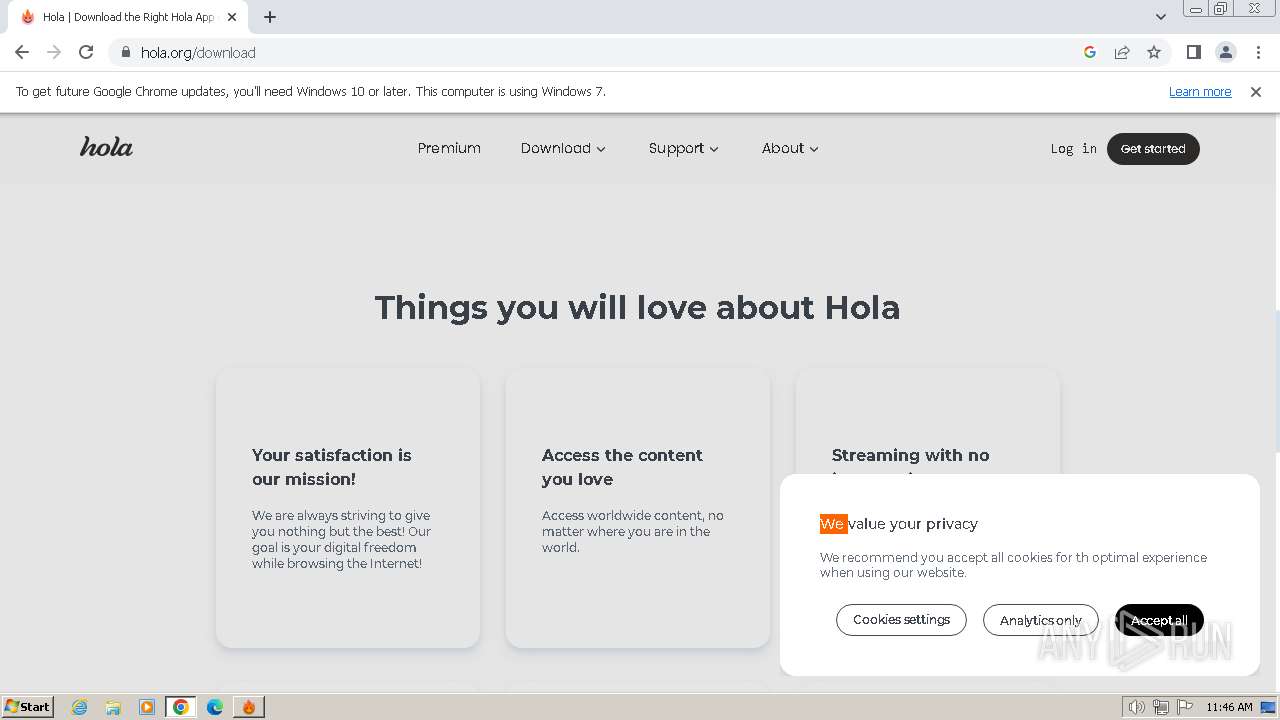The height and width of the screenshot is (720, 1280).
Task: Open the Chrome three-dot menu
Action: [1258, 52]
